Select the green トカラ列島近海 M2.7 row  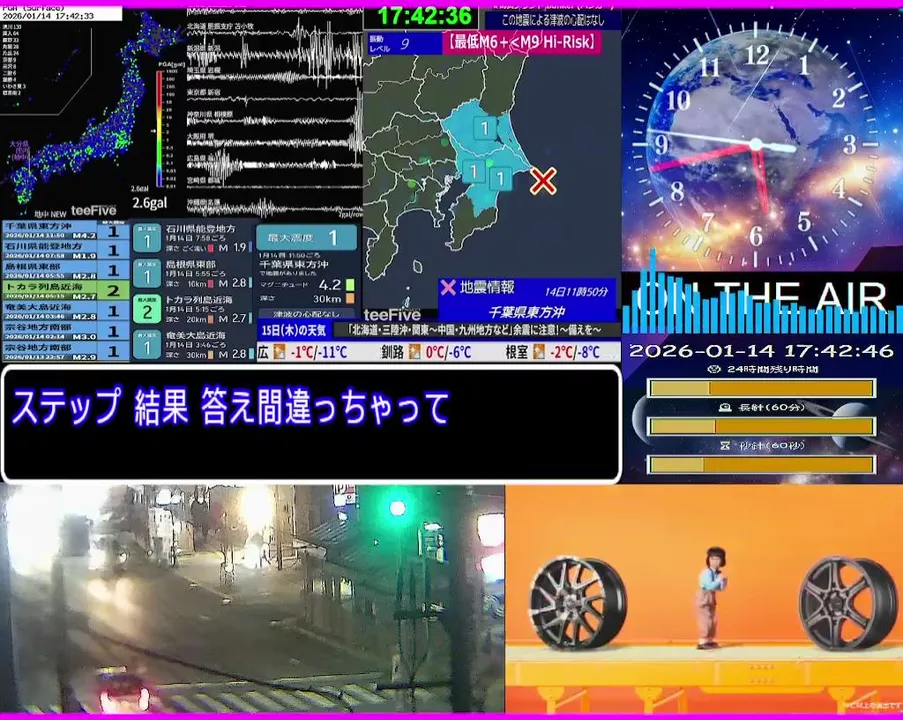[x=65, y=290]
